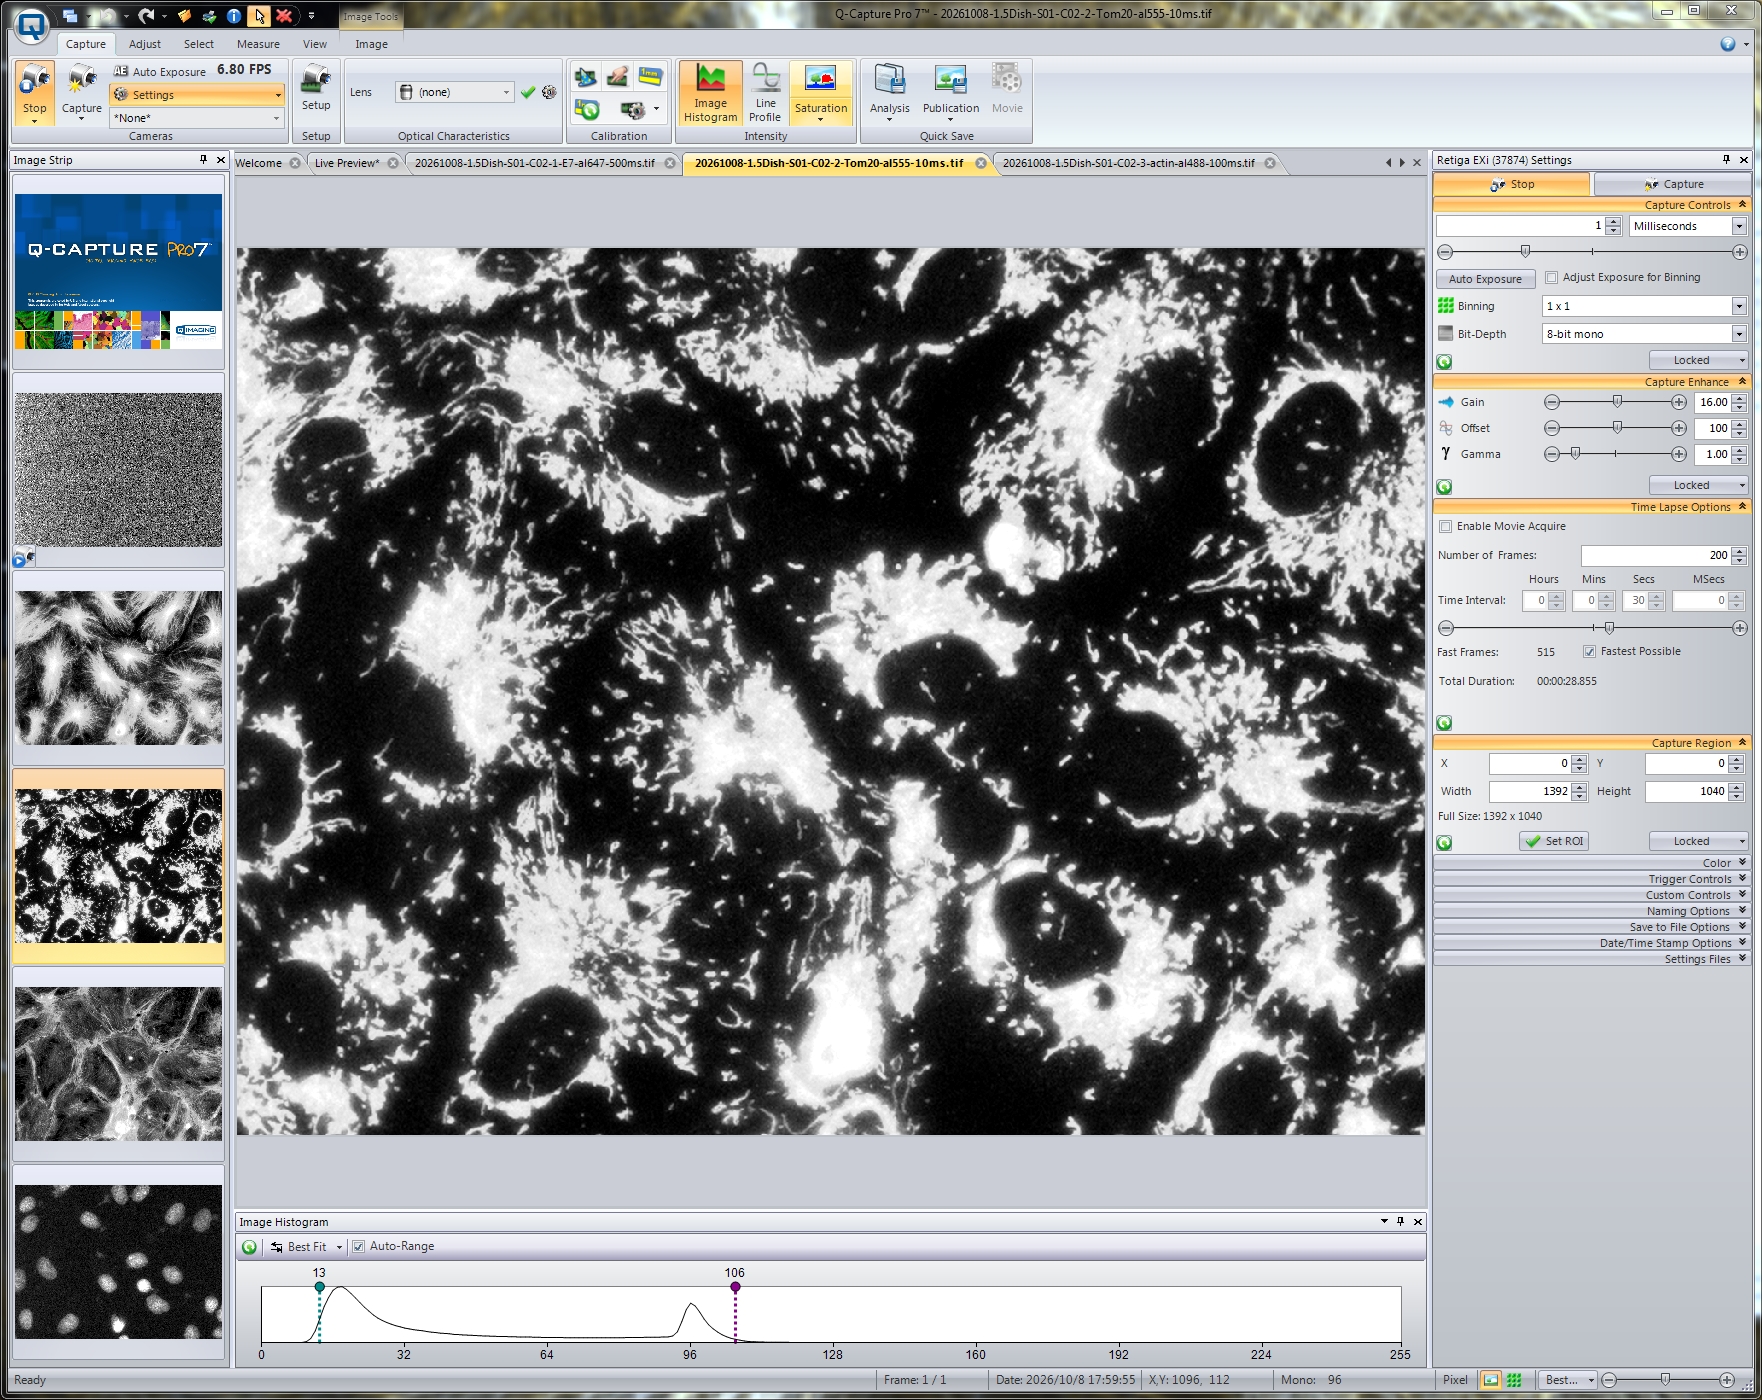This screenshot has height=1400, width=1762.
Task: Expand the Naming Options section
Action: tap(1591, 911)
